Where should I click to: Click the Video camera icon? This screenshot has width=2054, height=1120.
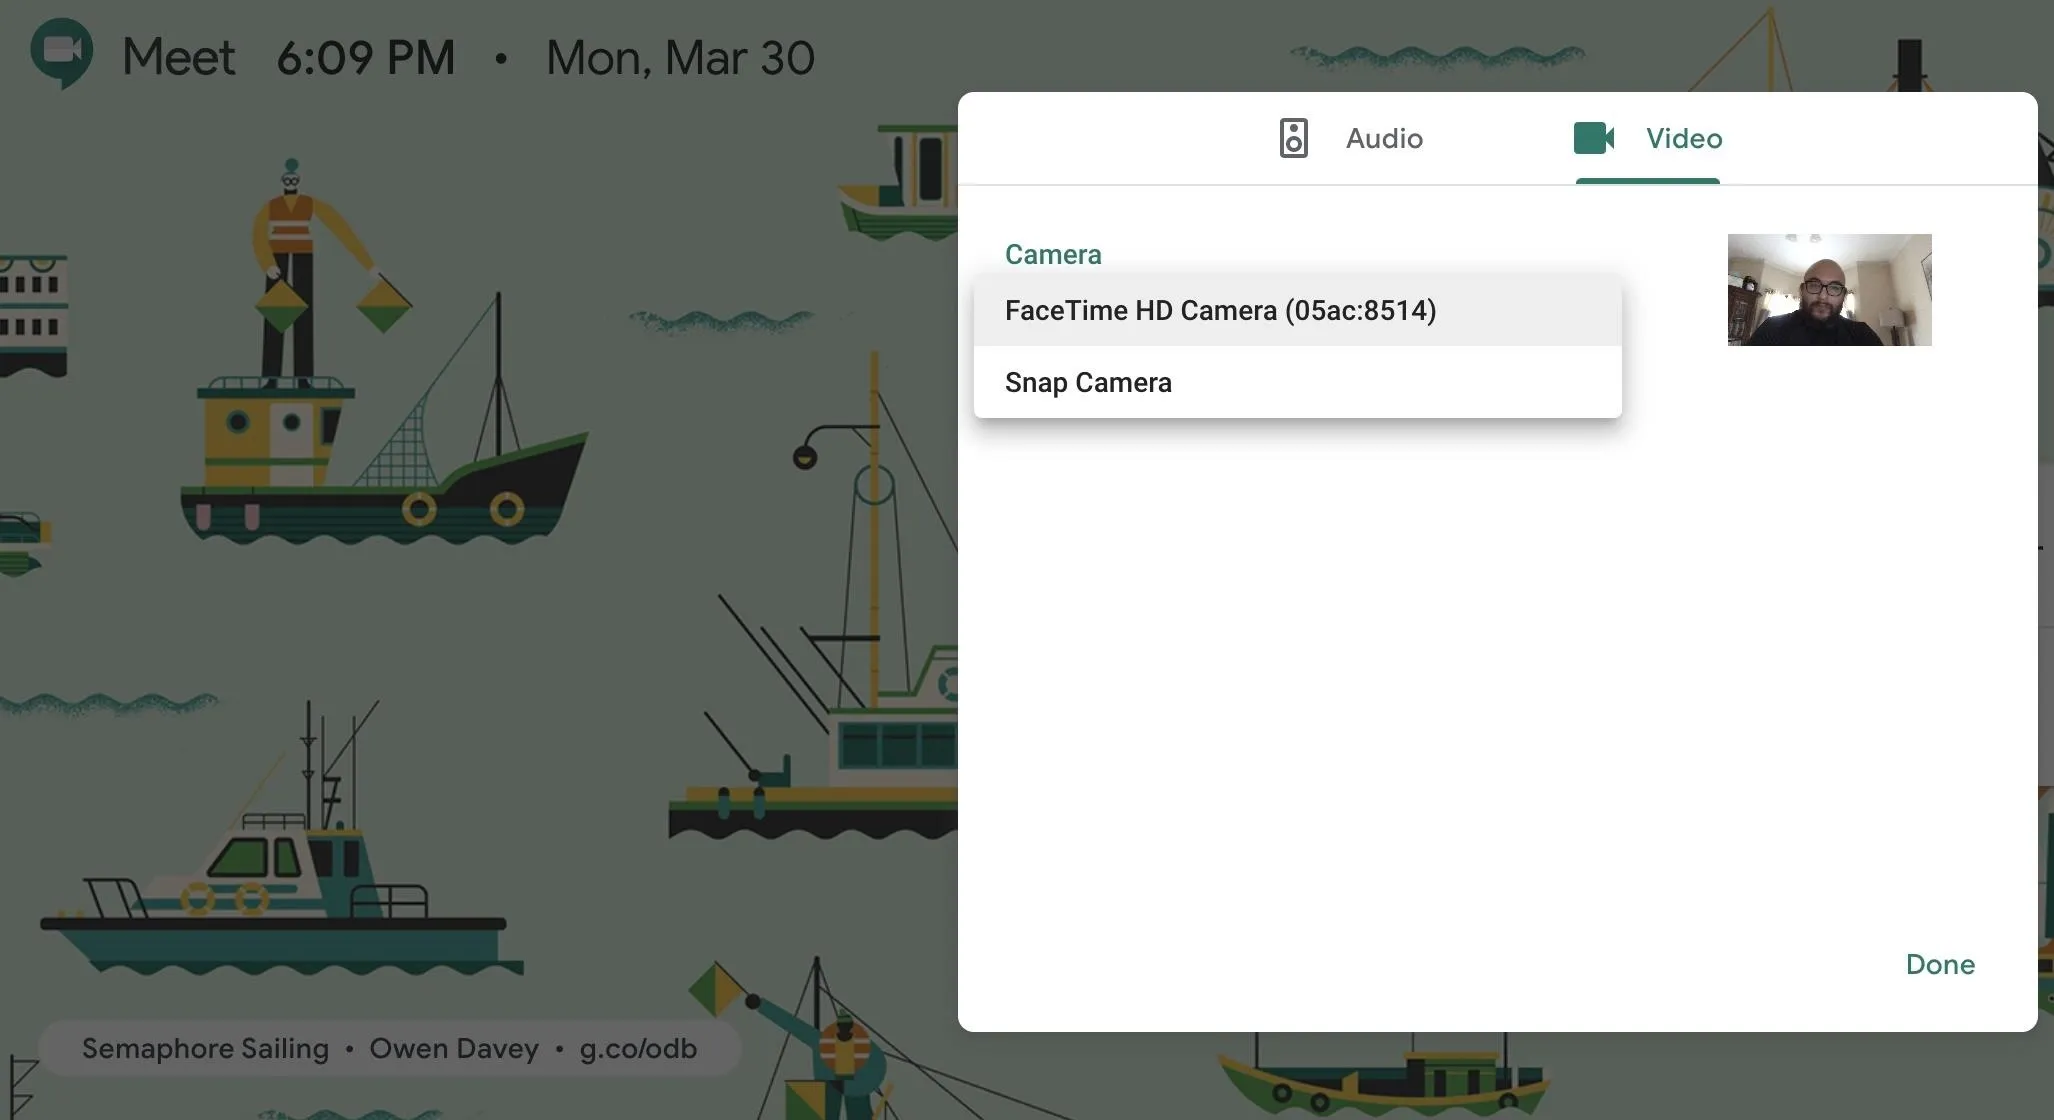coord(1594,138)
